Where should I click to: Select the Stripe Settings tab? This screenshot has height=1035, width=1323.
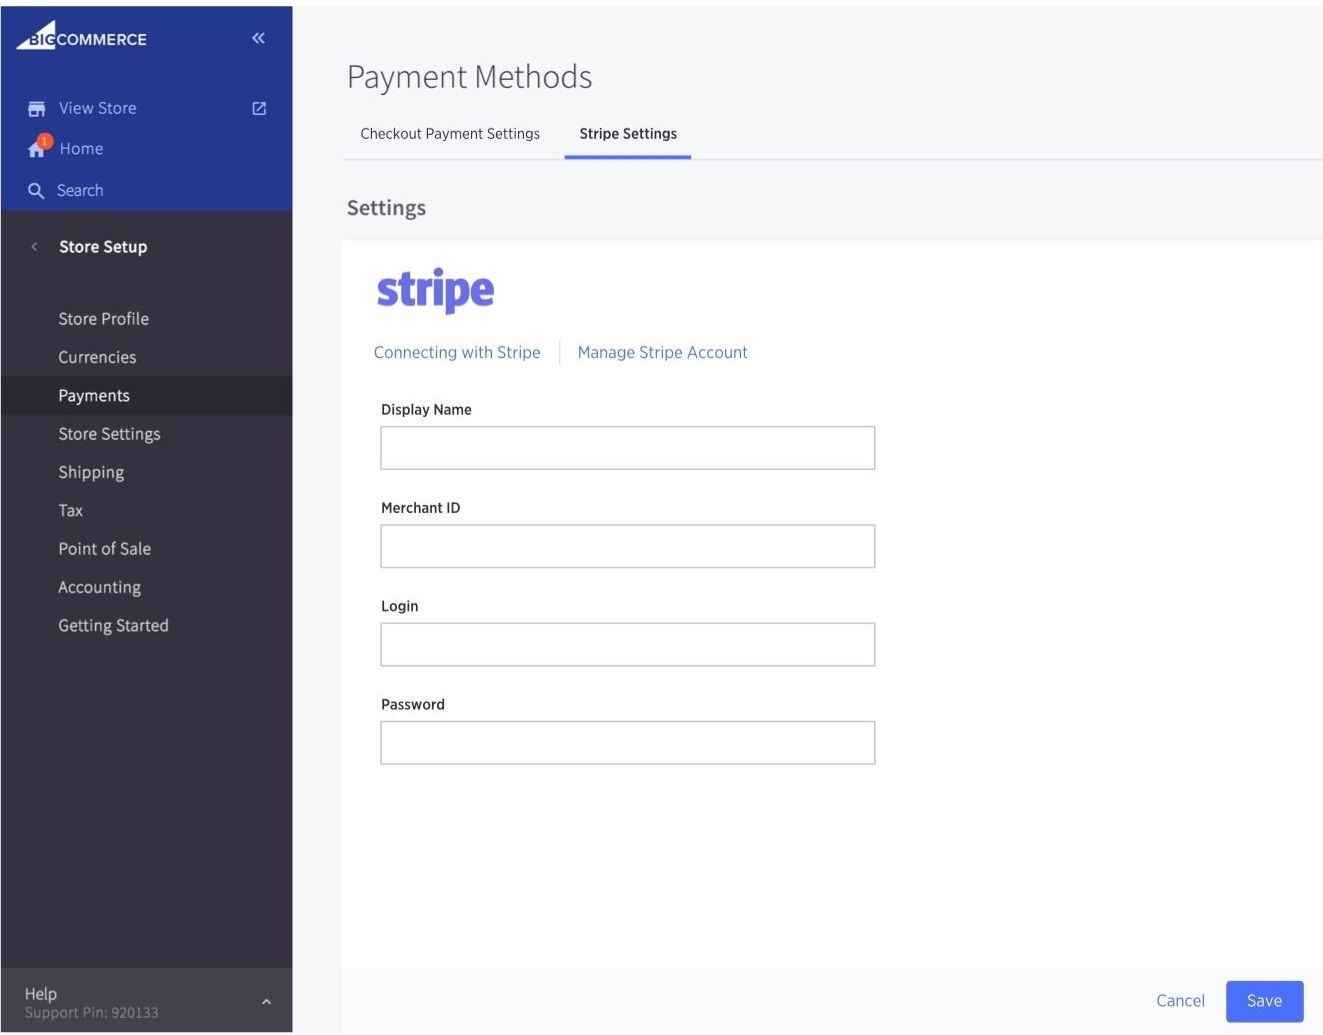628,134
